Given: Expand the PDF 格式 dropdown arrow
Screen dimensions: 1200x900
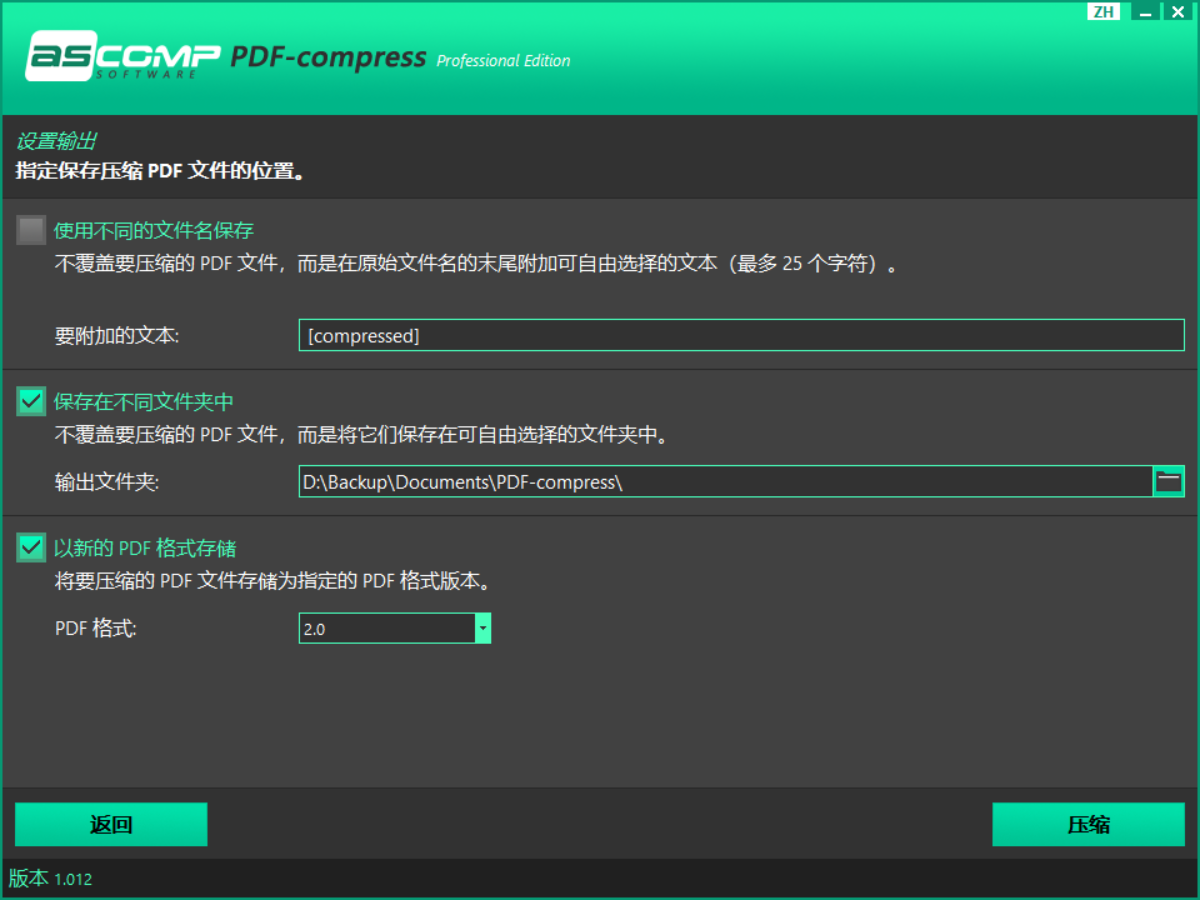Looking at the screenshot, I should pos(483,629).
